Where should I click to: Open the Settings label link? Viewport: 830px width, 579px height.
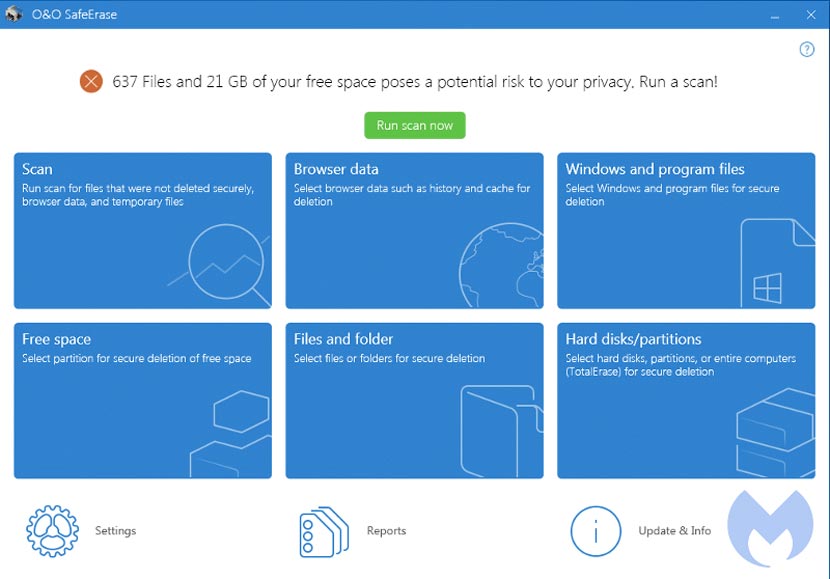(x=115, y=531)
